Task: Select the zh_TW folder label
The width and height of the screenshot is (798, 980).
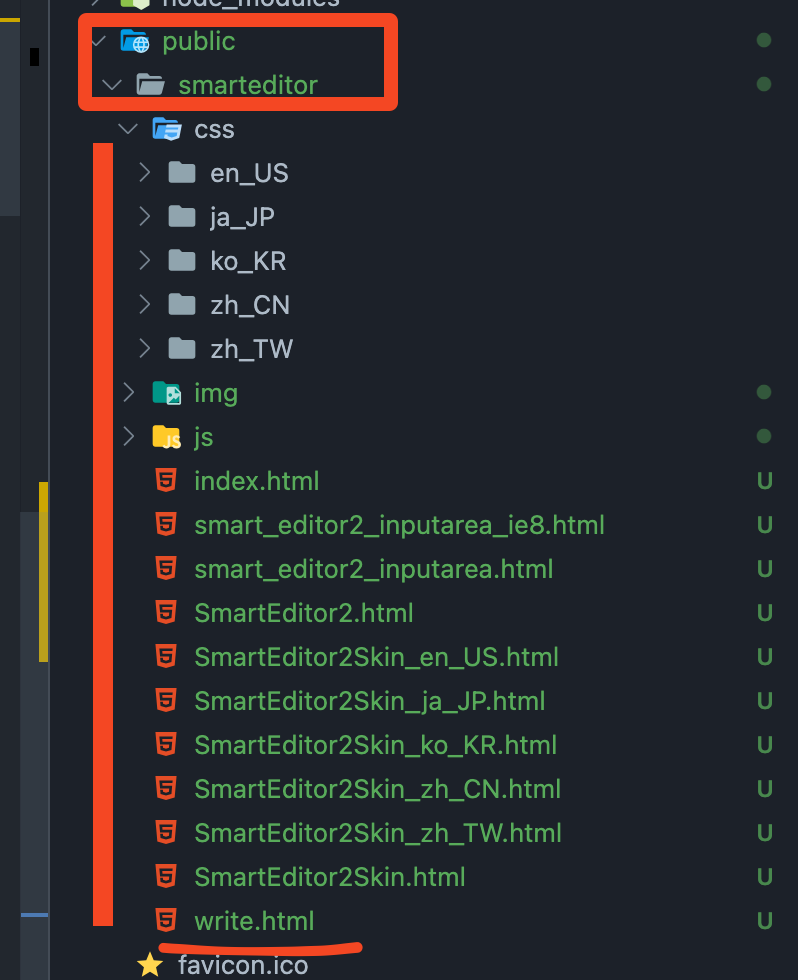Action: [251, 349]
